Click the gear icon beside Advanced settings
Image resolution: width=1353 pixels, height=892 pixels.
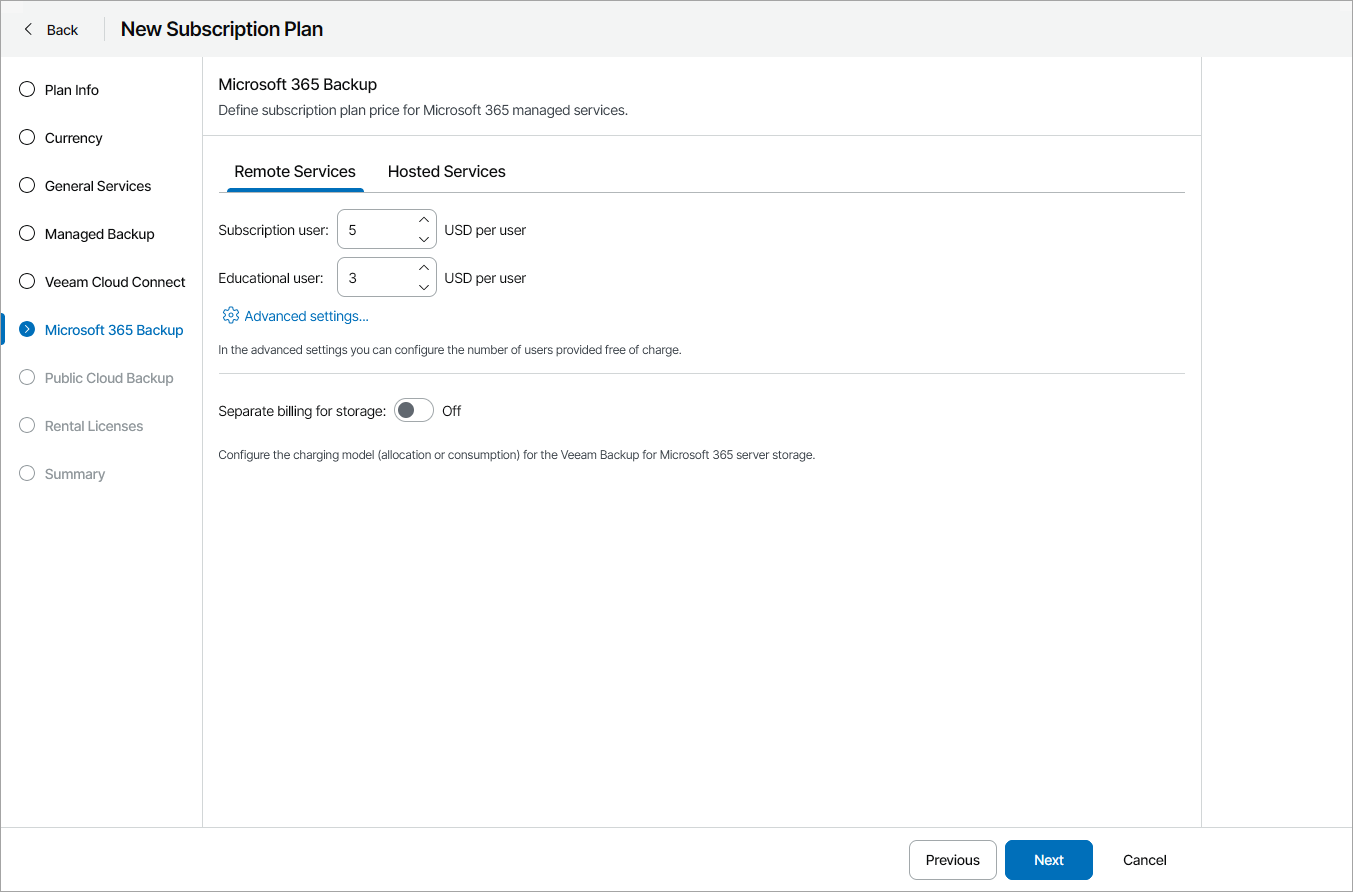coord(230,315)
